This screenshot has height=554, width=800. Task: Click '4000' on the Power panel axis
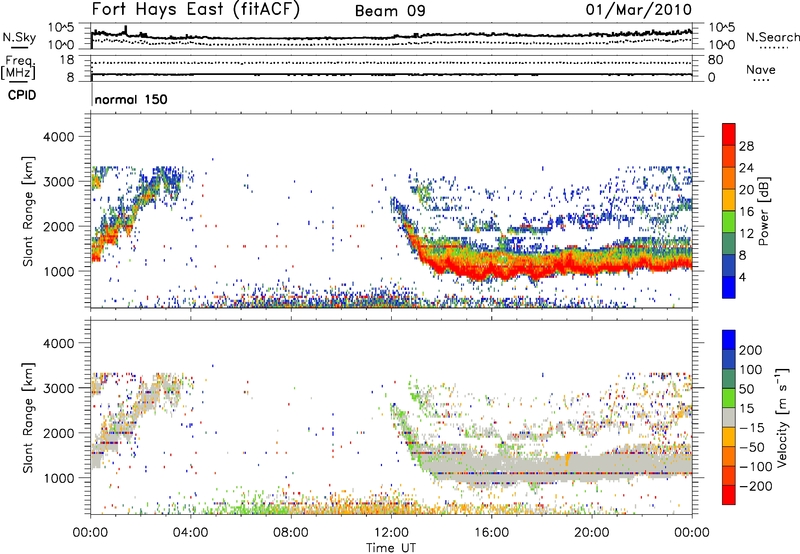click(58, 137)
